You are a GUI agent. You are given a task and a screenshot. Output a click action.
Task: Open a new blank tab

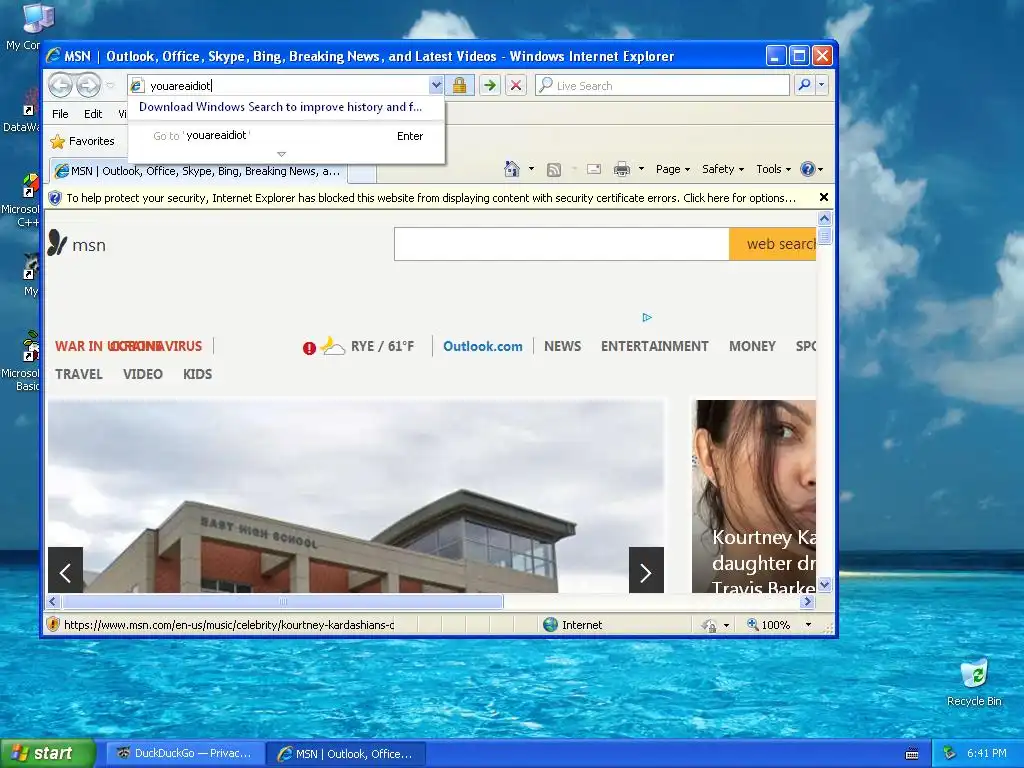point(362,172)
